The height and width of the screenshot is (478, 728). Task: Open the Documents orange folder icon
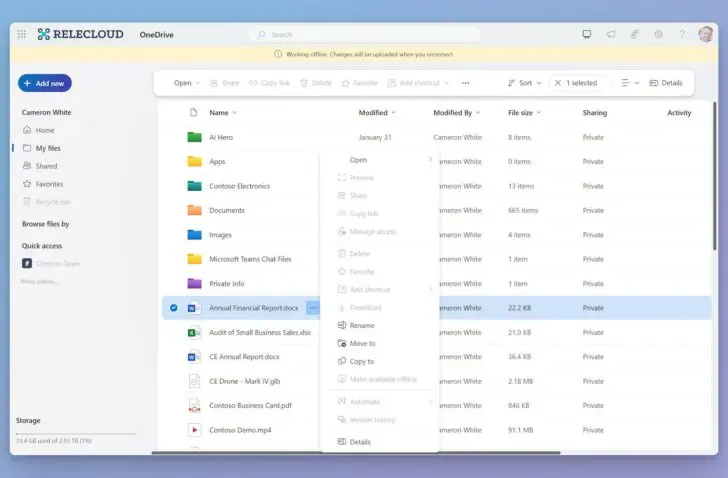194,210
